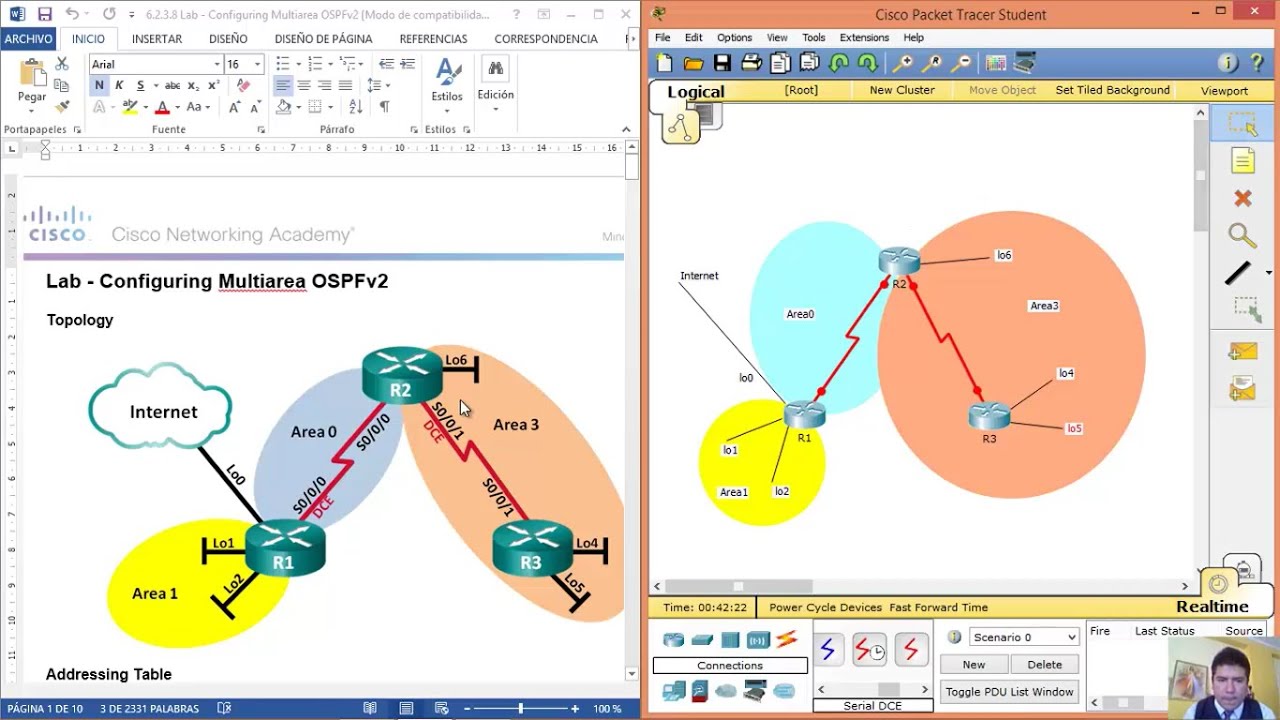Open the Arial font name dropdown

click(x=217, y=64)
